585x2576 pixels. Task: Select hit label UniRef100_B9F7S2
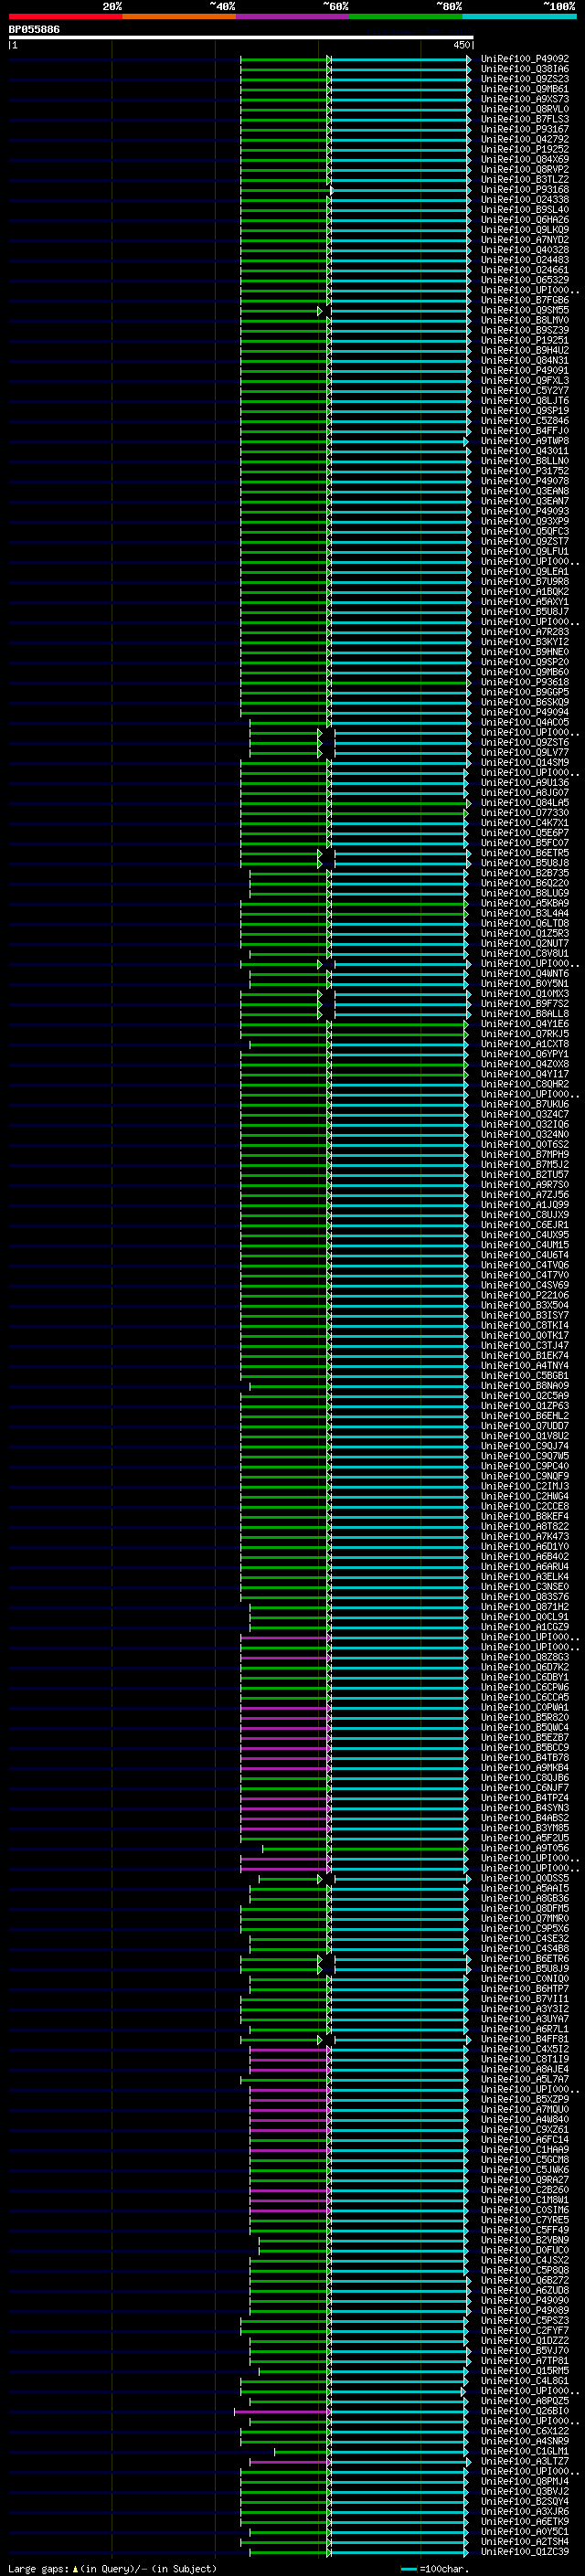tap(525, 1004)
